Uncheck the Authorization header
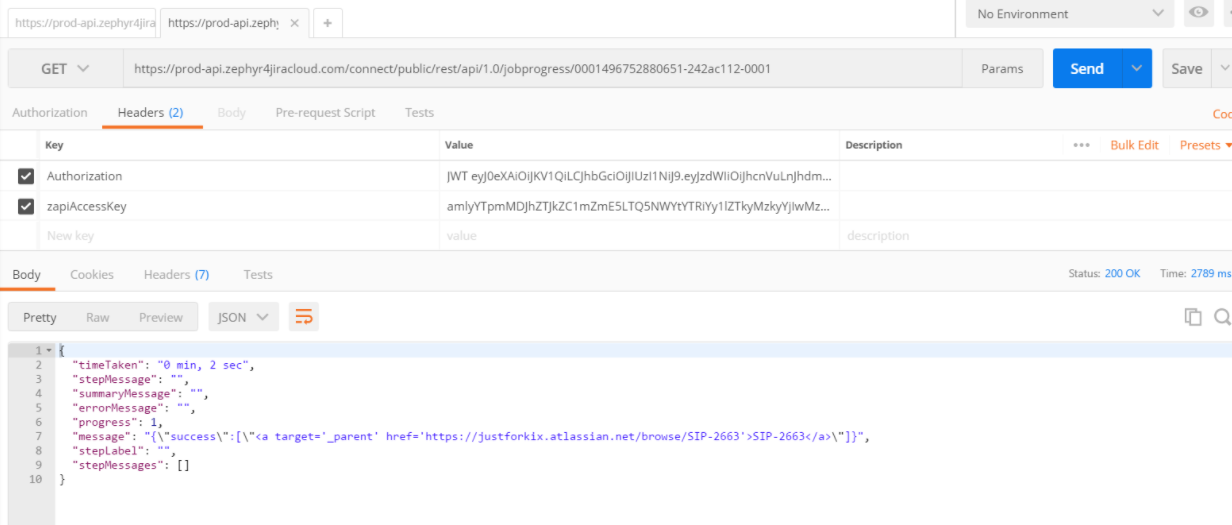 pyautogui.click(x=26, y=176)
